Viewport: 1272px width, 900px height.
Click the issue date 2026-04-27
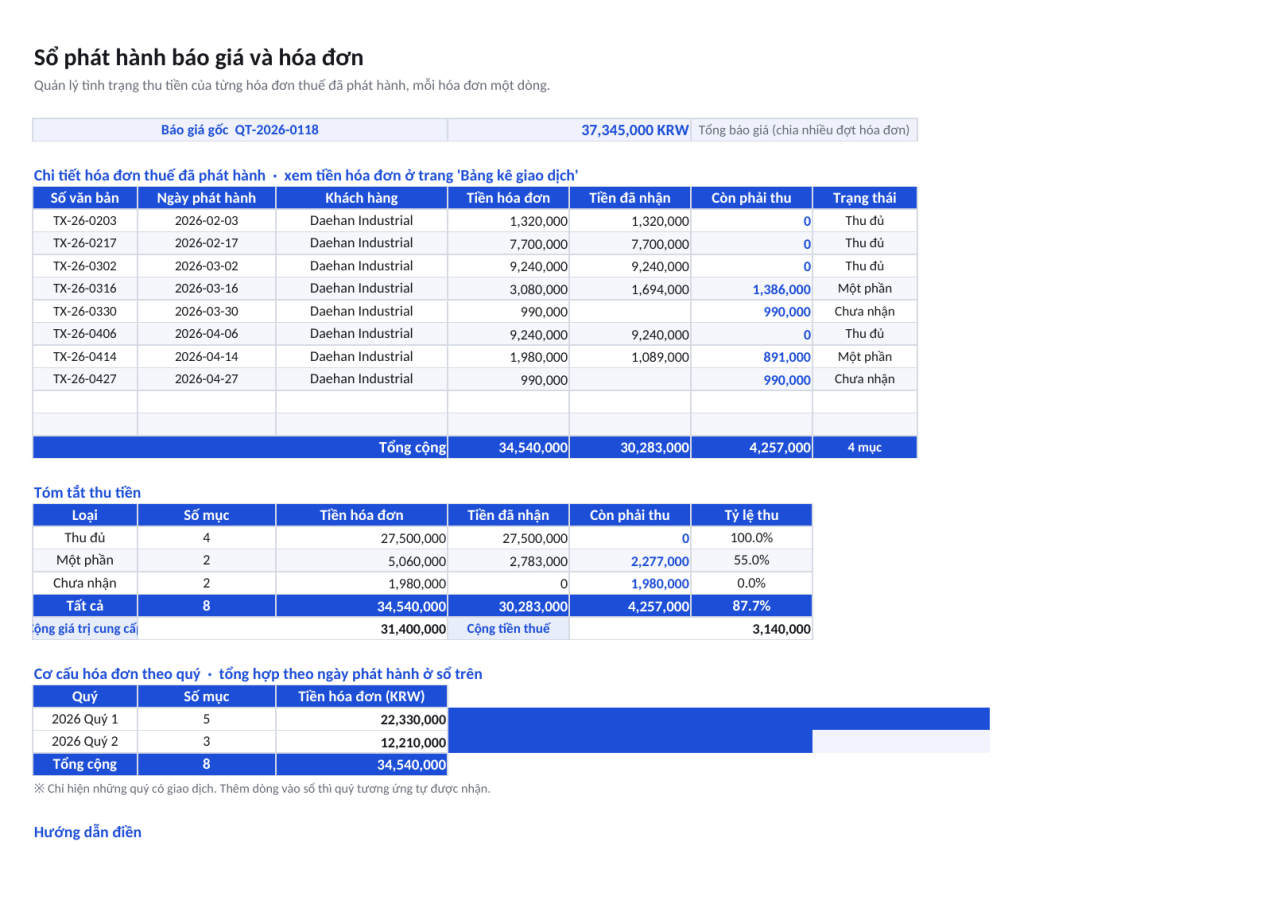207,379
